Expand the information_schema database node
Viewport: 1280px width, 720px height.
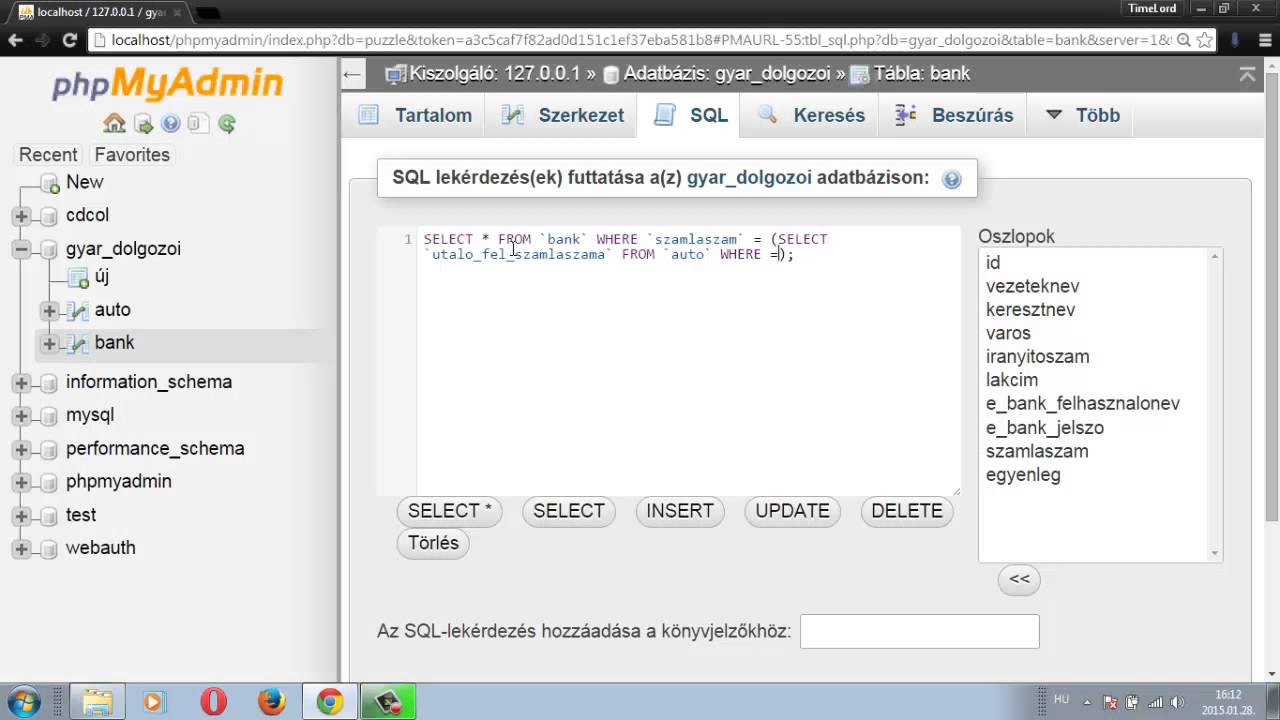point(21,383)
